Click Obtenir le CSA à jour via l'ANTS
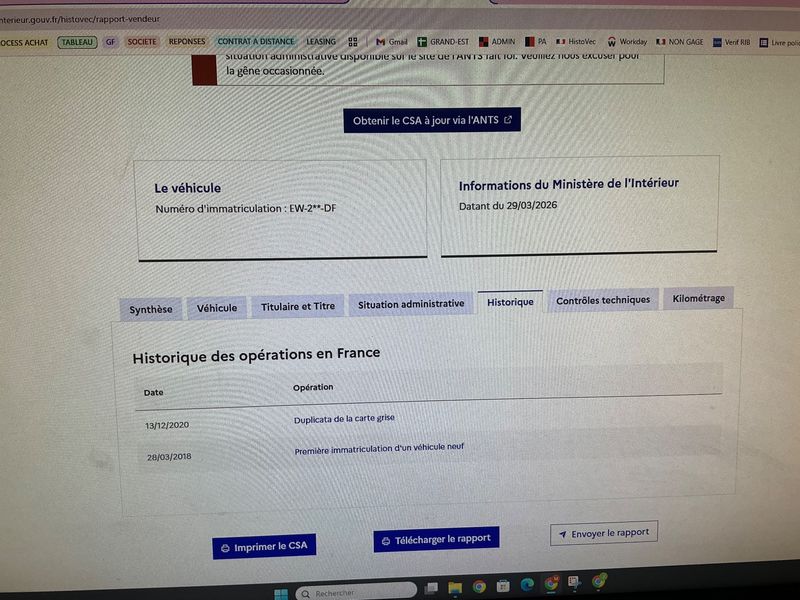Viewport: 800px width, 600px height. (x=432, y=120)
